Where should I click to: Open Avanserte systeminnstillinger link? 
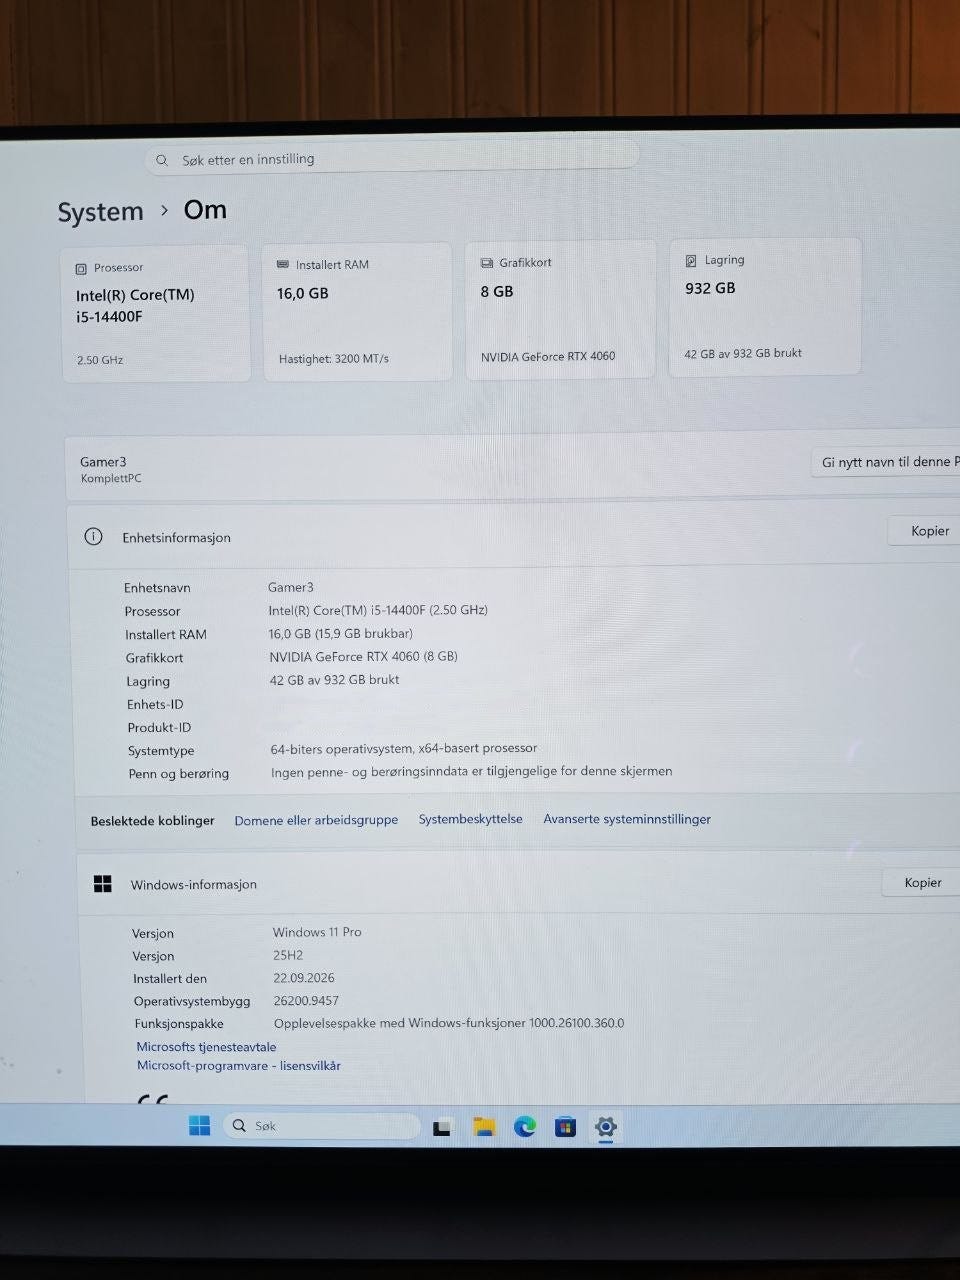point(627,818)
